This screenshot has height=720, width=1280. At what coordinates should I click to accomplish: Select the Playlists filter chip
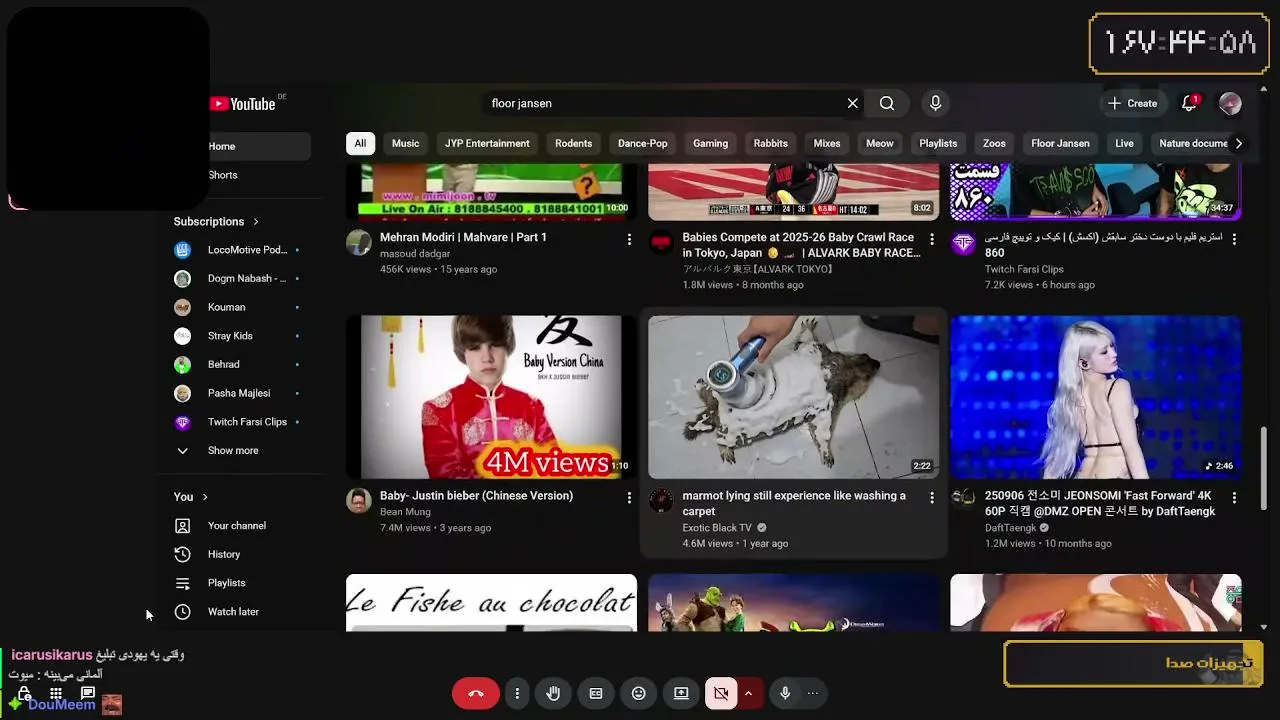point(938,144)
